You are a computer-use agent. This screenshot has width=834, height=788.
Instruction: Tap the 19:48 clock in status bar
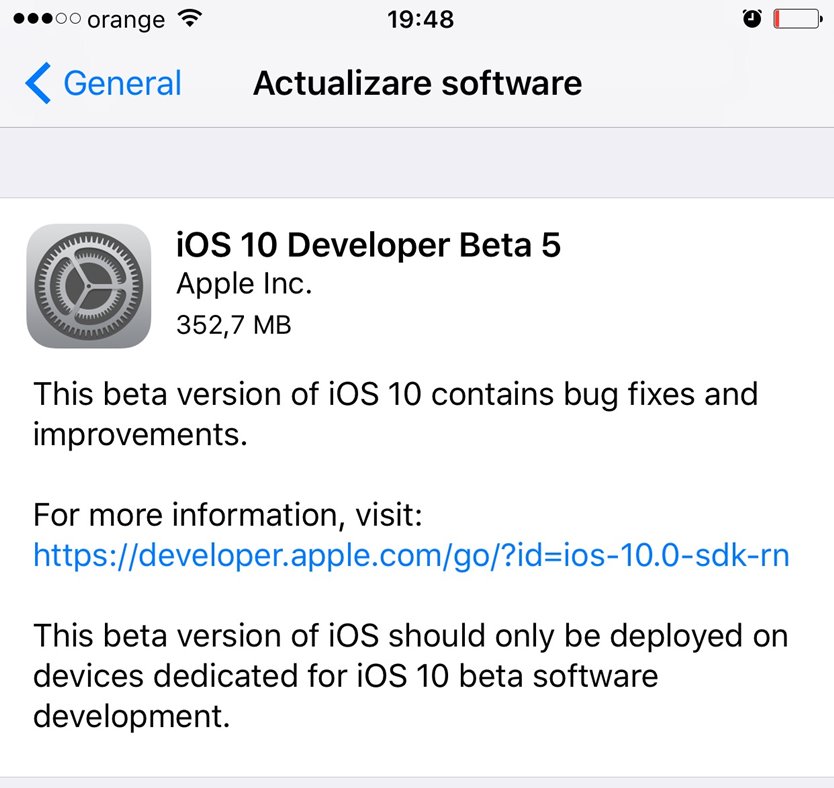point(419,19)
